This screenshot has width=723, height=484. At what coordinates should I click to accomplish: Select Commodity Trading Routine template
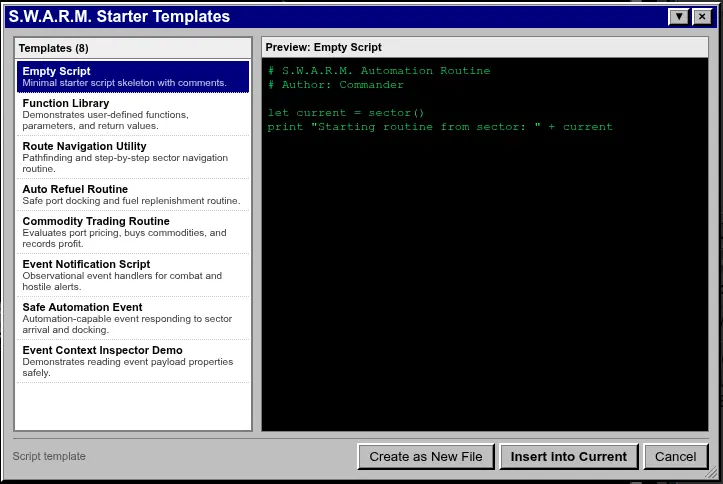(133, 232)
